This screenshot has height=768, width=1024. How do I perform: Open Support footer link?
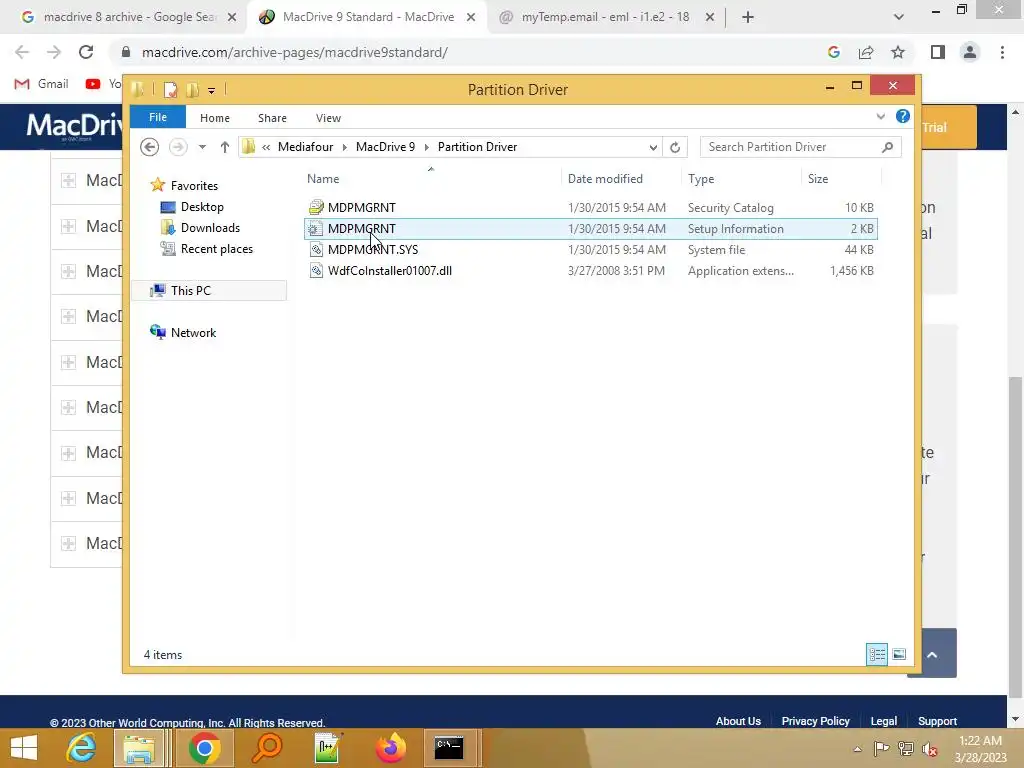(x=937, y=721)
